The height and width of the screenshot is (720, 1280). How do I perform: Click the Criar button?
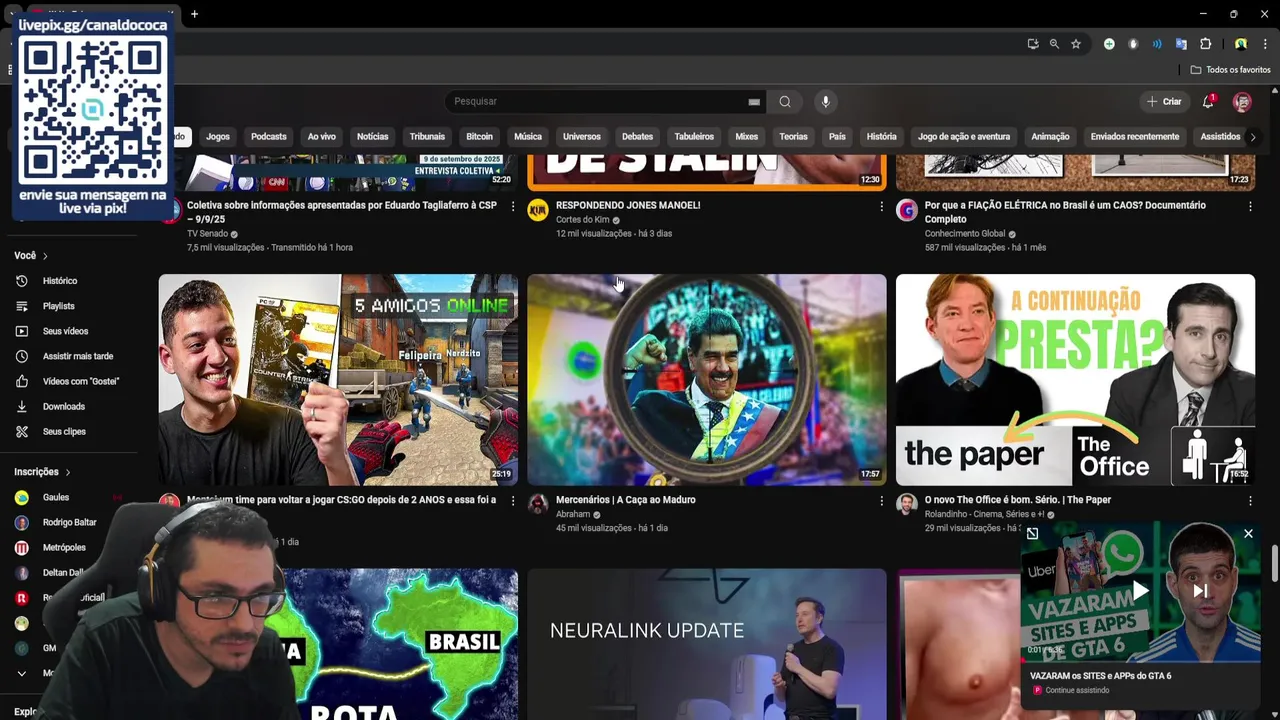point(1164,101)
